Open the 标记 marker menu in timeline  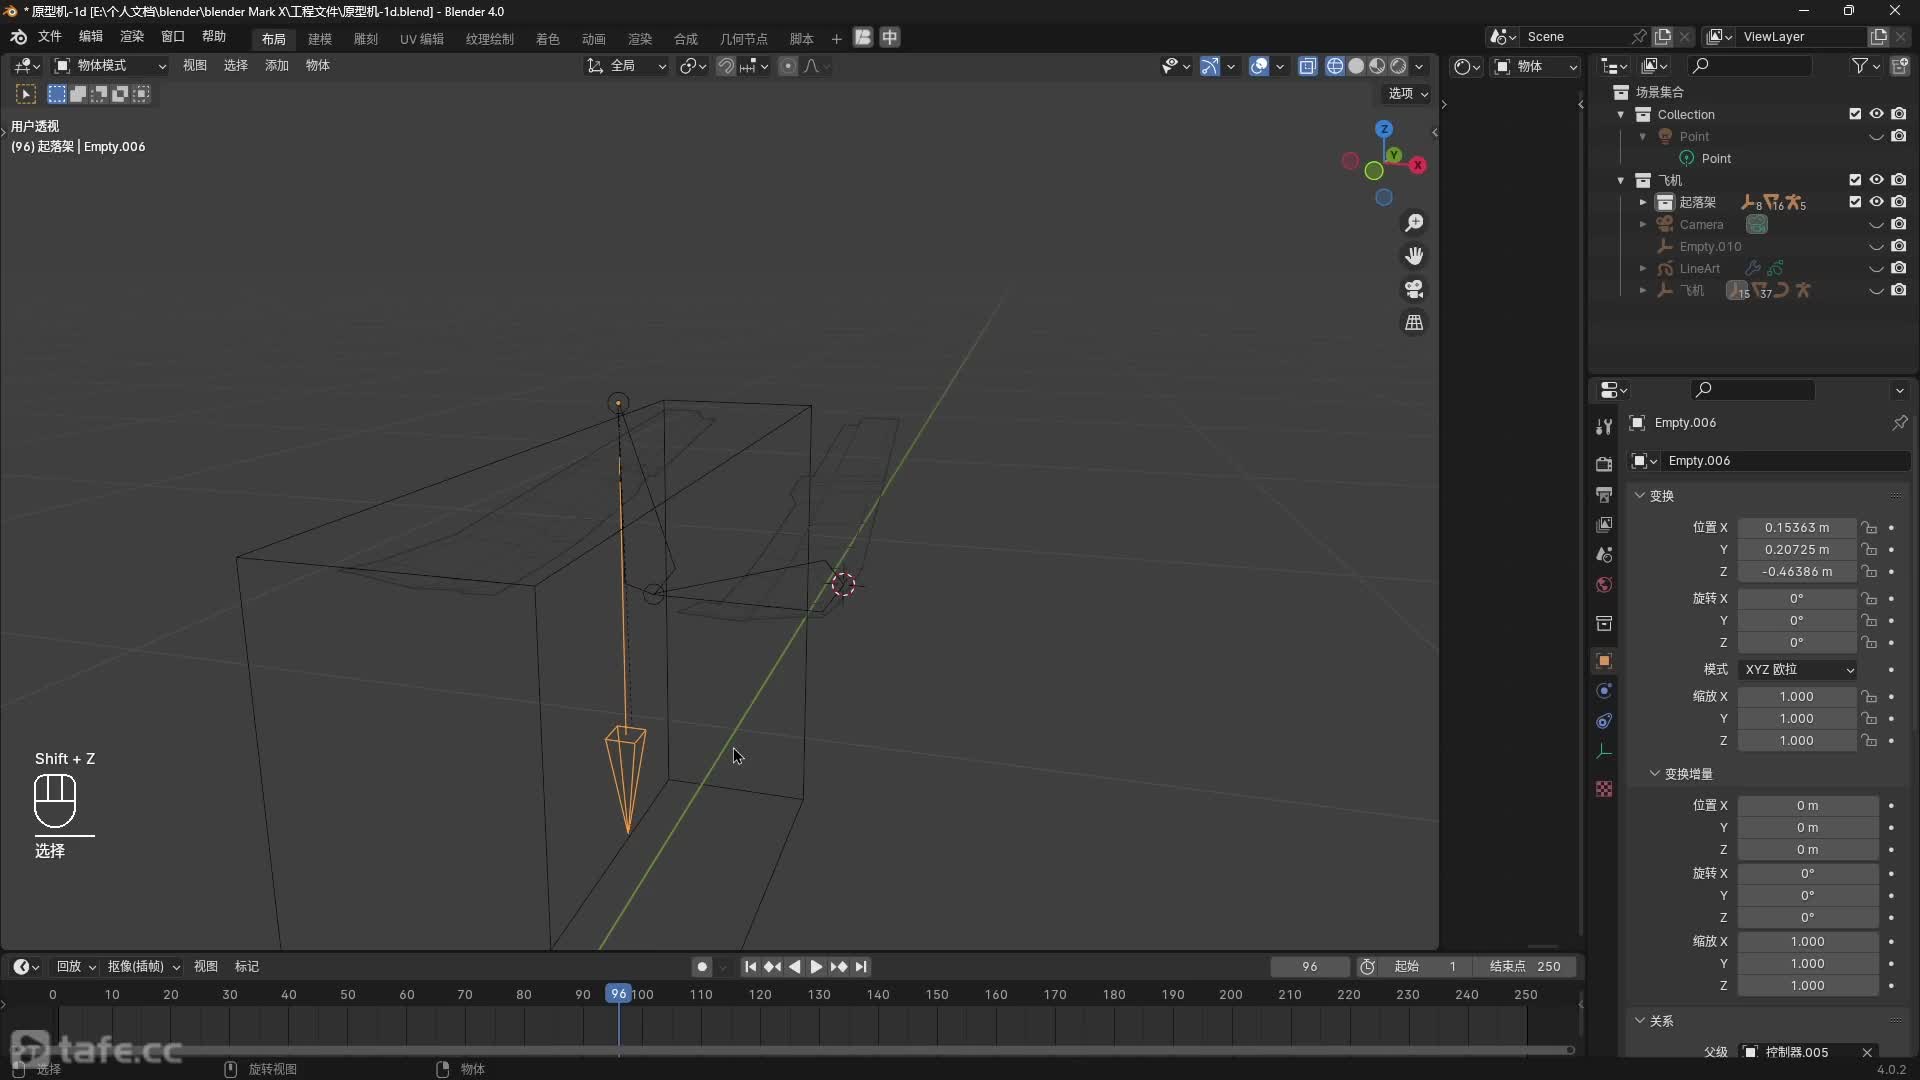[247, 967]
